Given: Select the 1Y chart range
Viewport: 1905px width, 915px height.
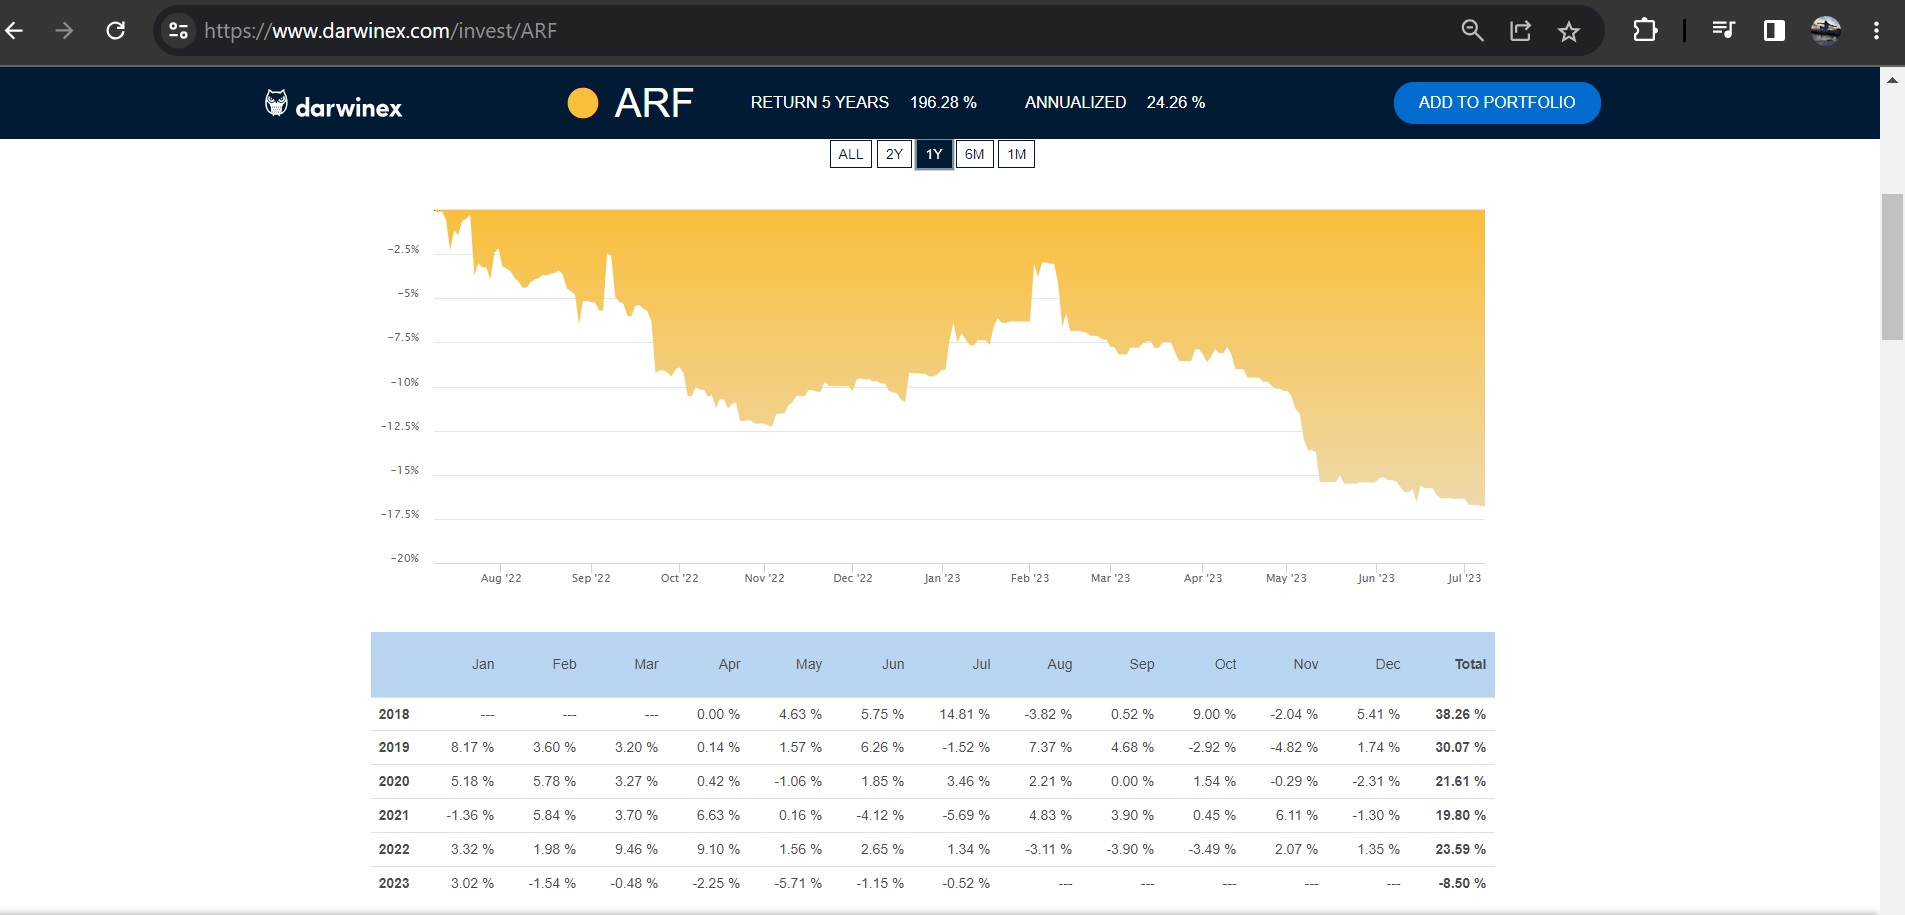Looking at the screenshot, I should point(934,154).
